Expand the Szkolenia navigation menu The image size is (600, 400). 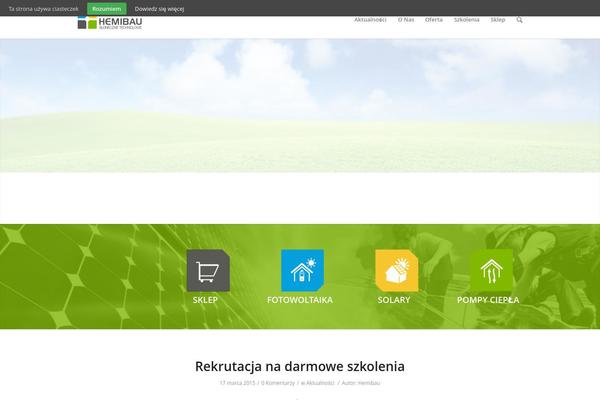pos(466,20)
